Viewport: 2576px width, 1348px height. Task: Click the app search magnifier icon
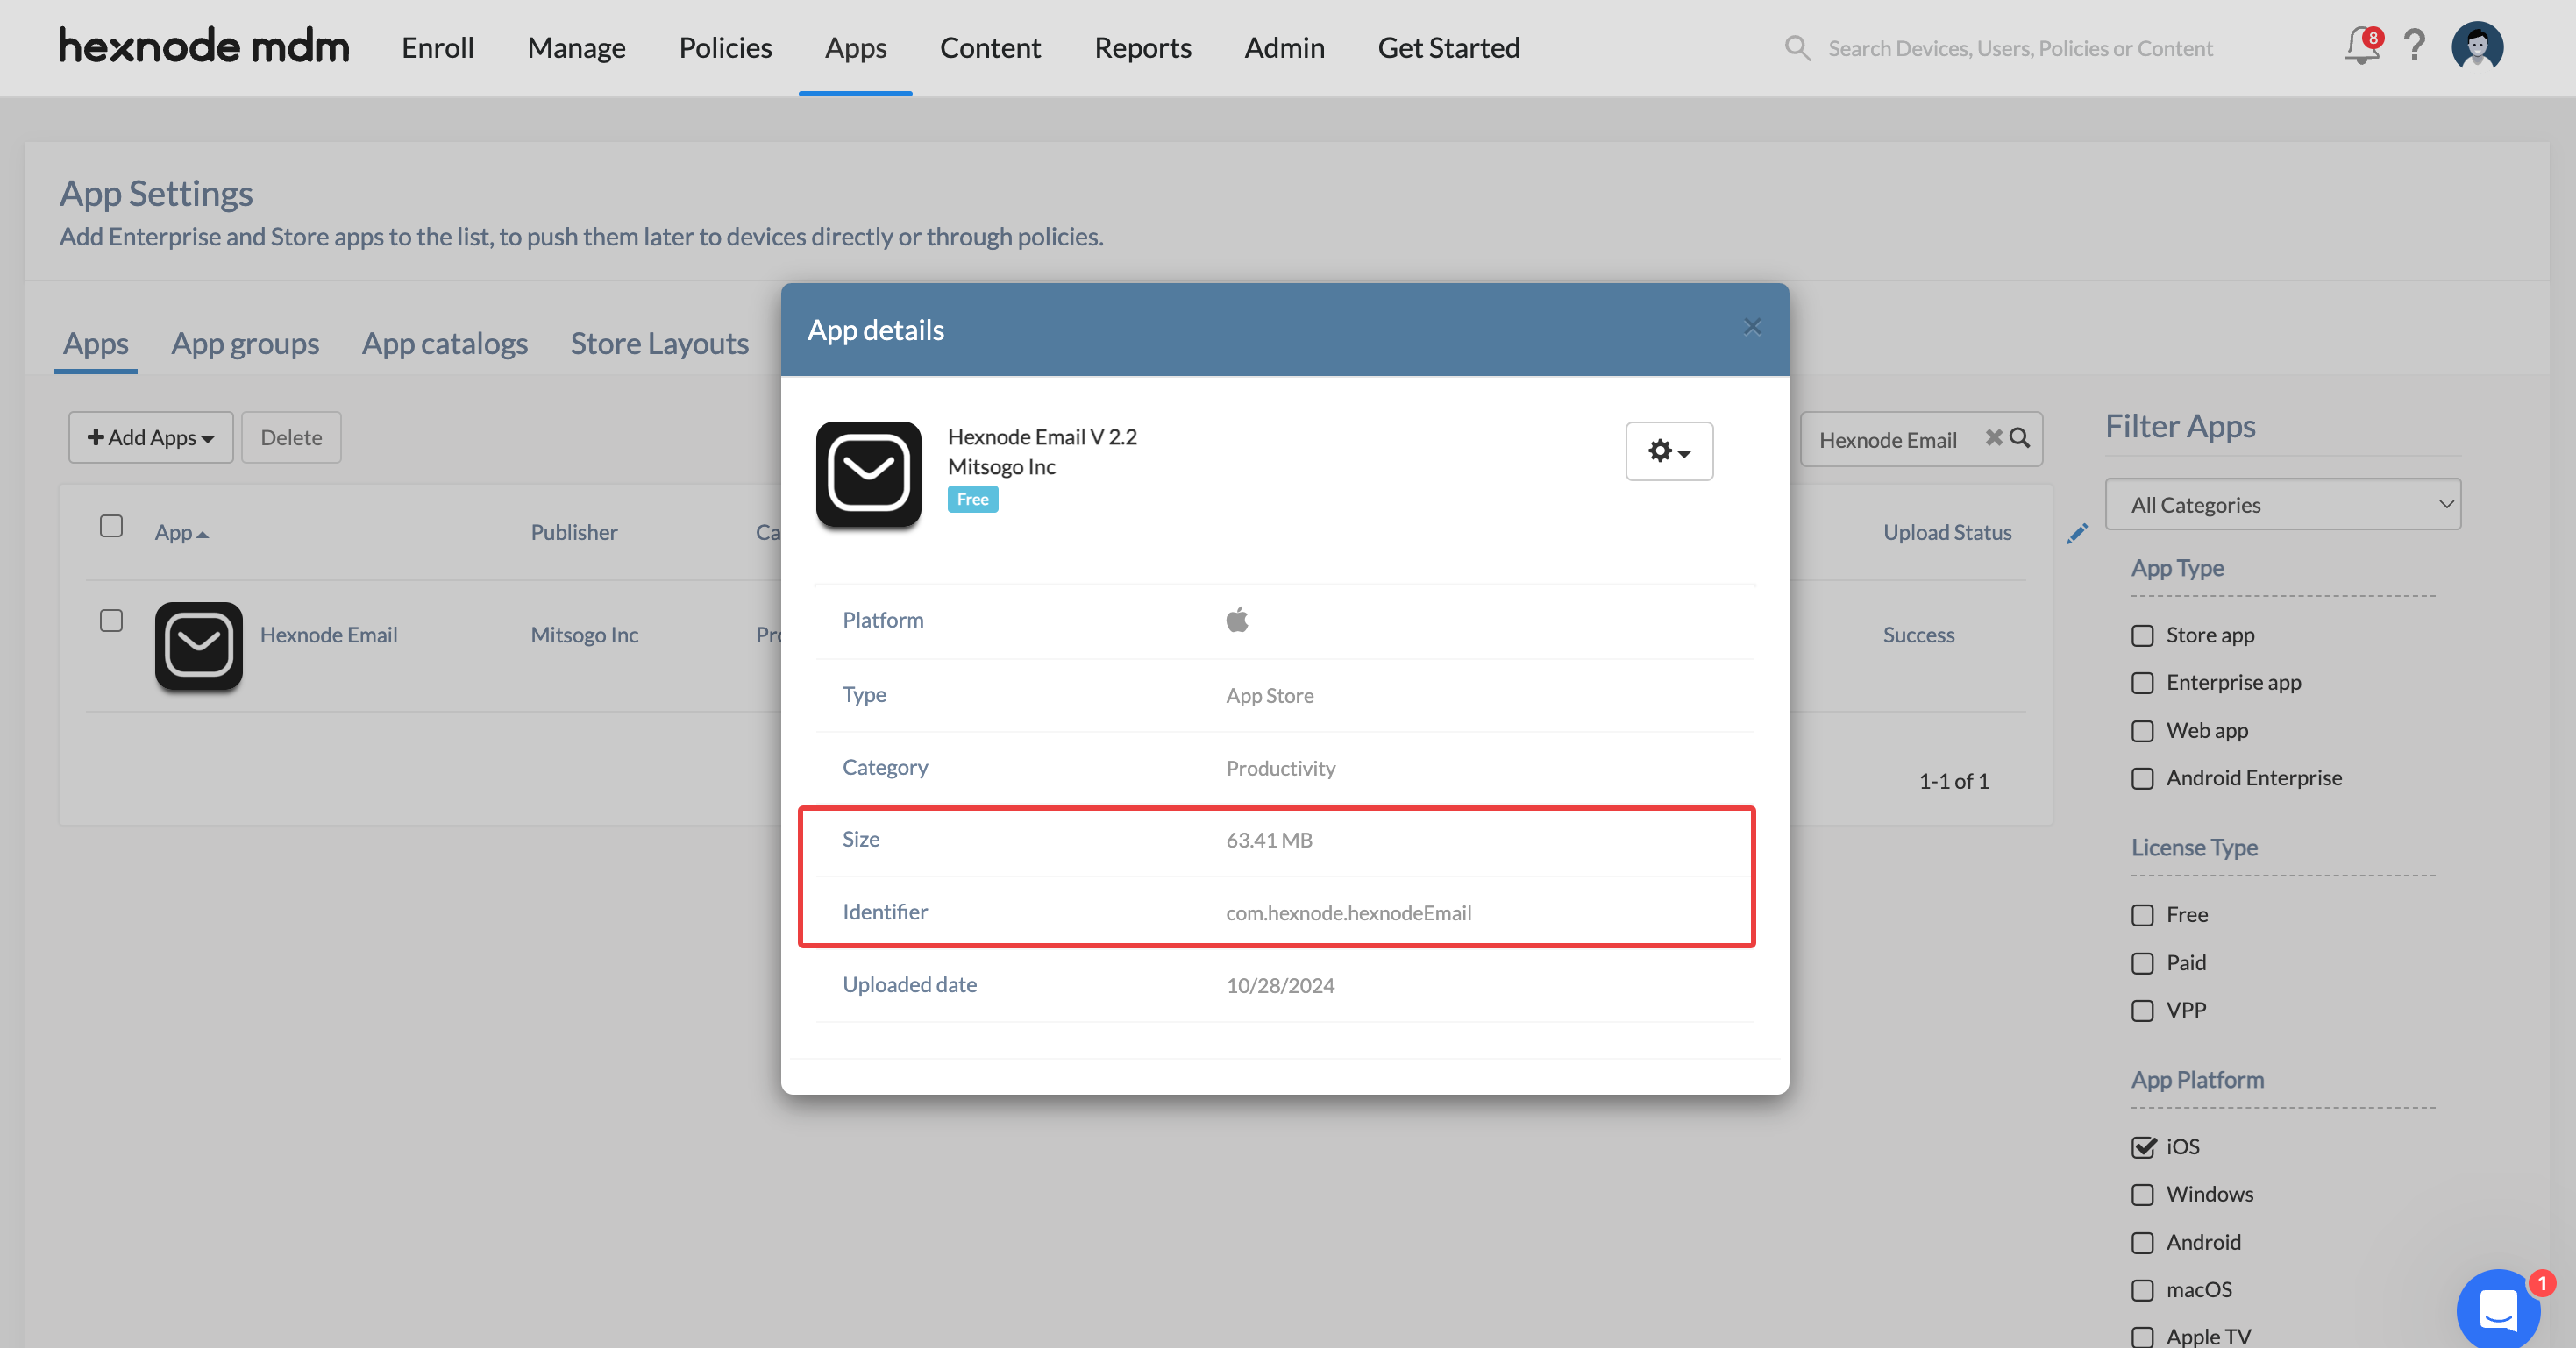coord(2019,438)
